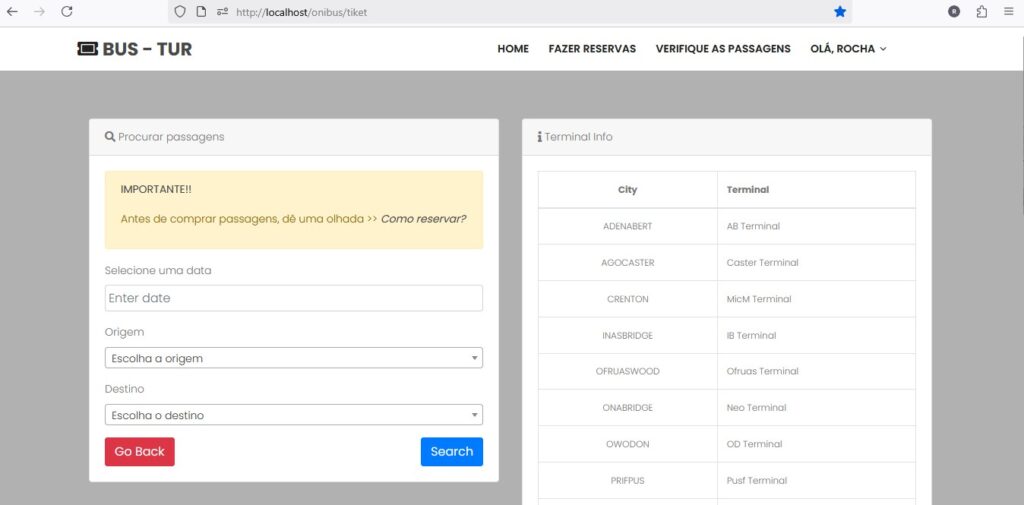Click the page info document icon
Viewport: 1024px width, 505px height.
[201, 12]
